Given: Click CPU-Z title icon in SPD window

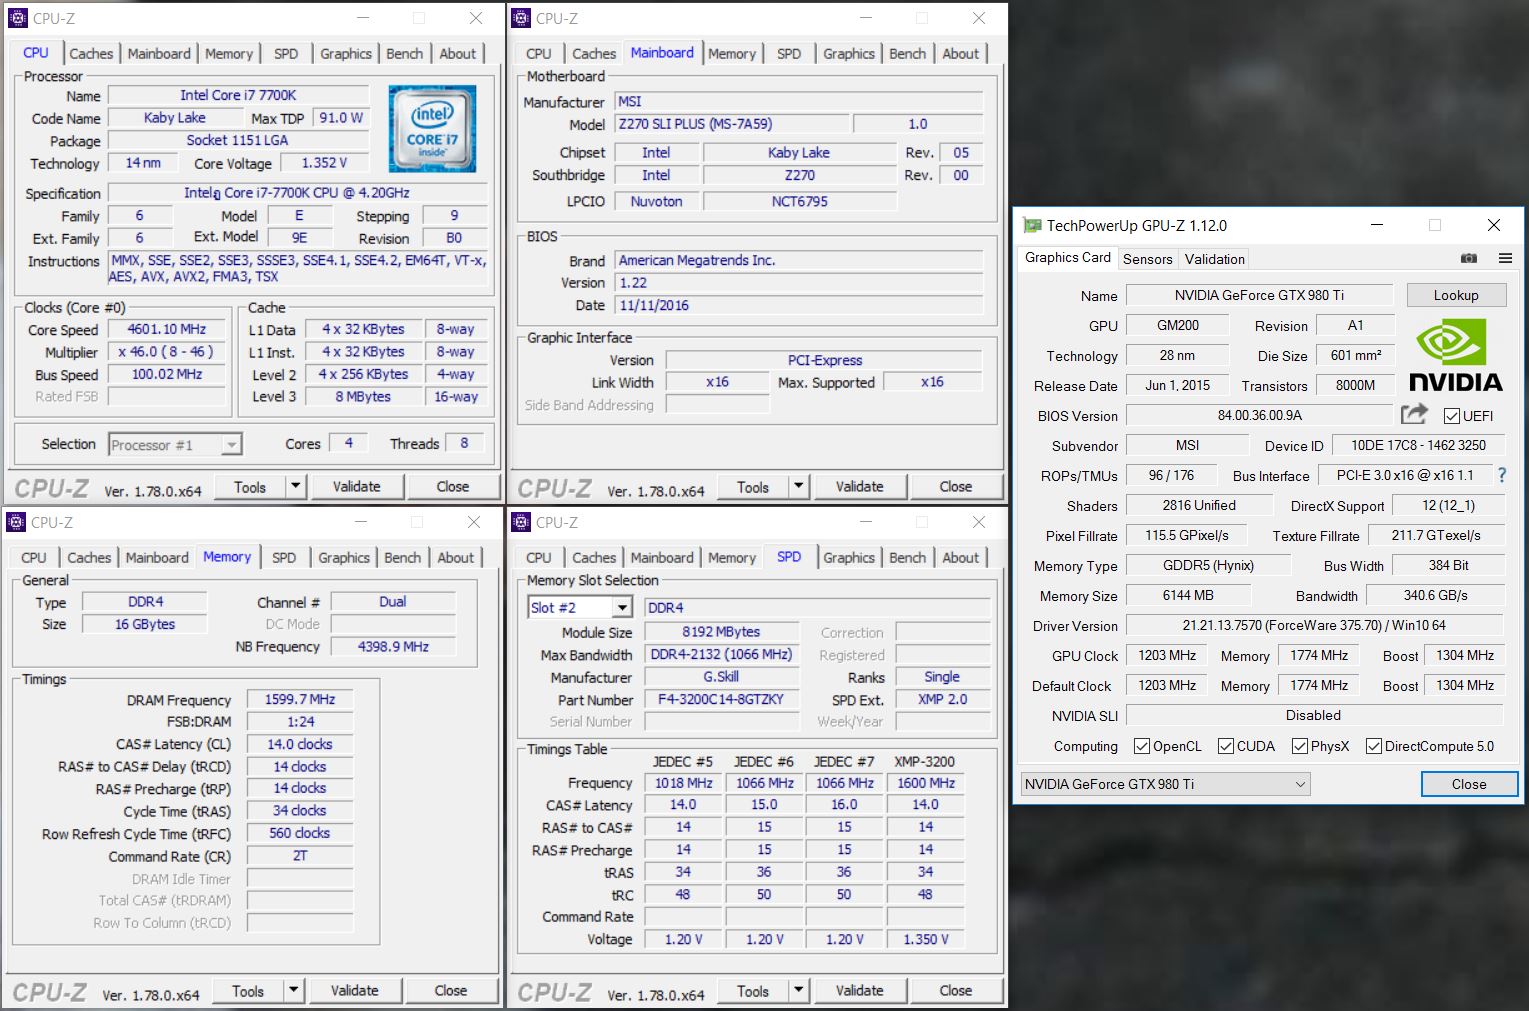Looking at the screenshot, I should tap(520, 522).
